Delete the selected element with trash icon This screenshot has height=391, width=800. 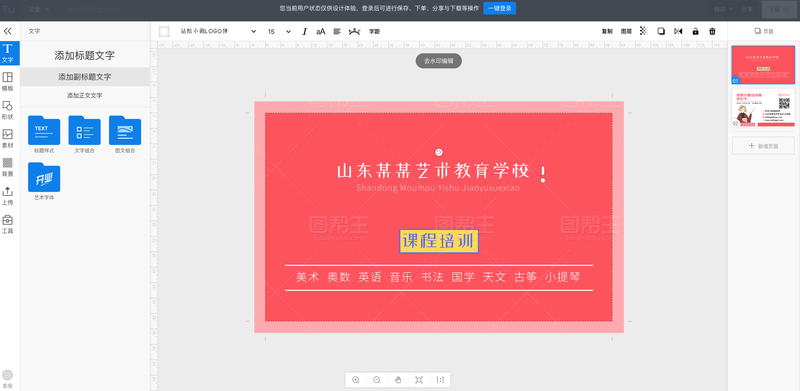point(712,31)
